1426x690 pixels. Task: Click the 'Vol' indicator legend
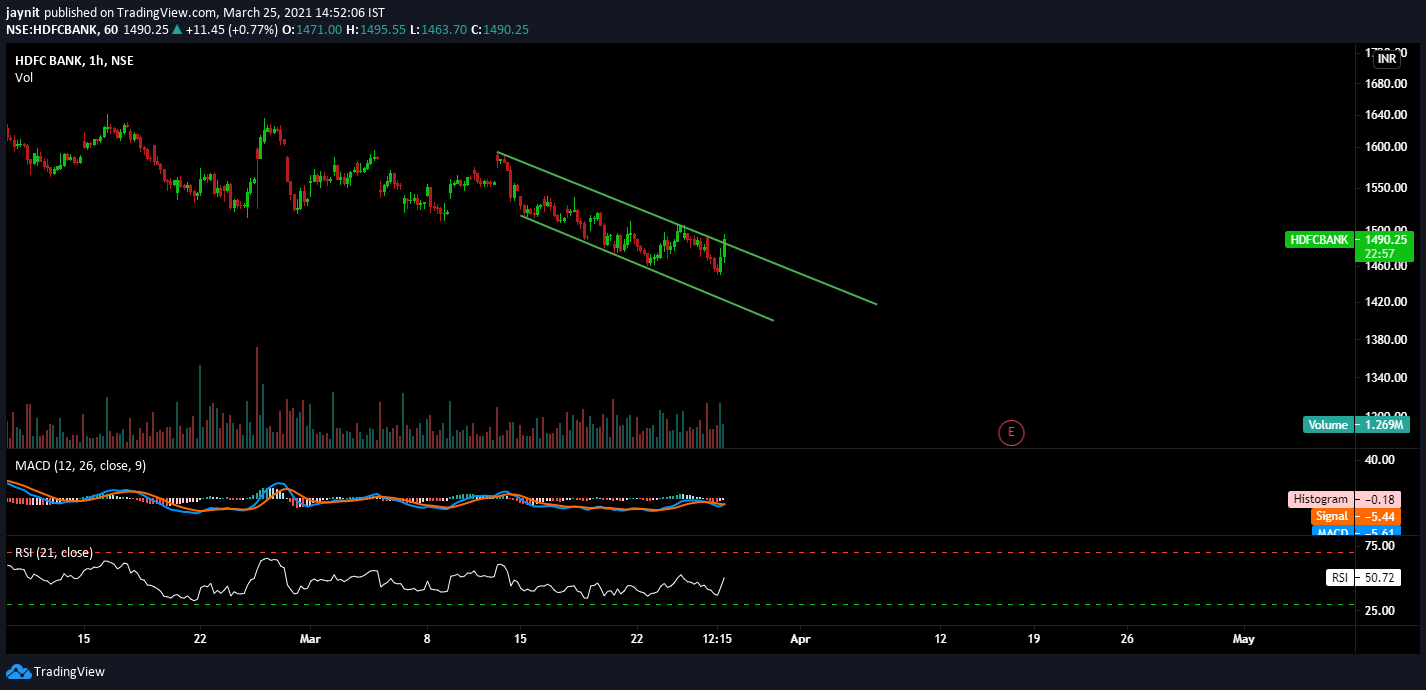[x=24, y=78]
